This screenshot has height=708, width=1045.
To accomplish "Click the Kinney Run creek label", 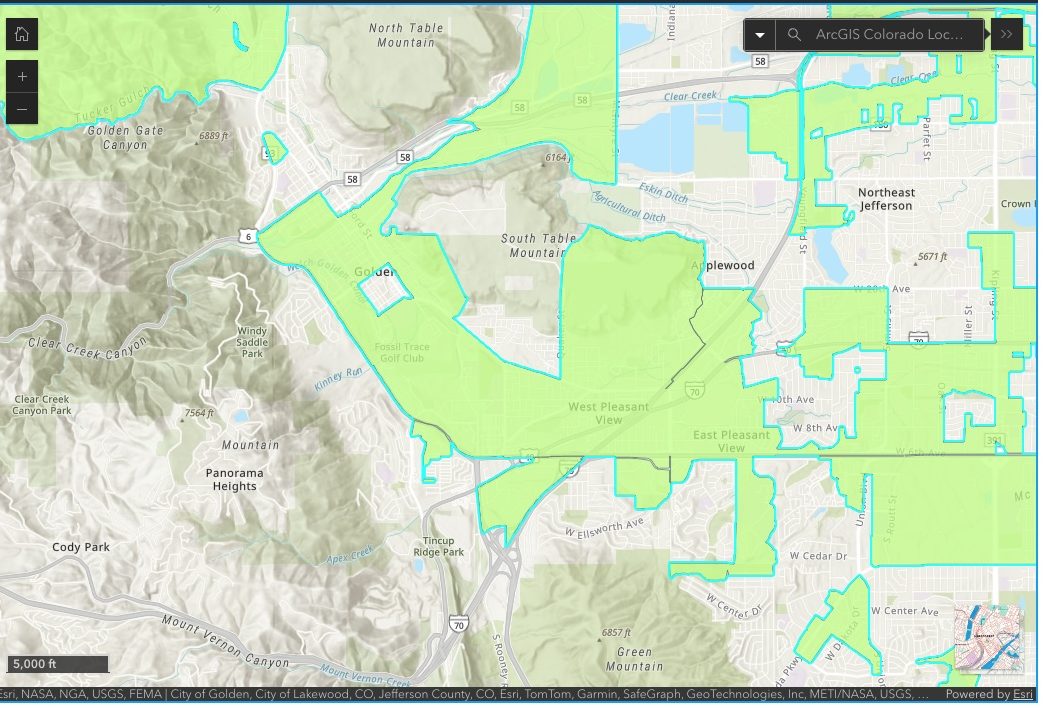I will point(340,380).
